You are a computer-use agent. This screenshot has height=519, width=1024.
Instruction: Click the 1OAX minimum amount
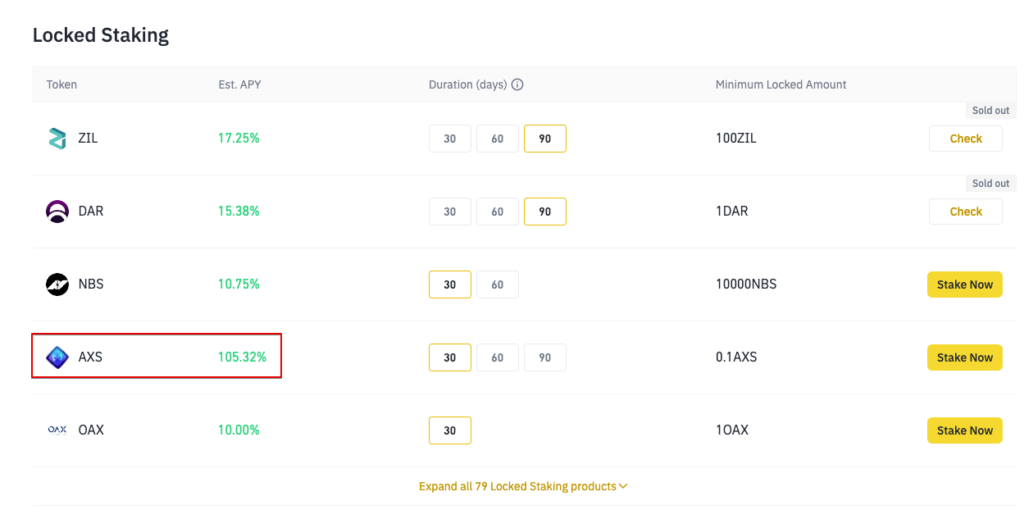732,430
